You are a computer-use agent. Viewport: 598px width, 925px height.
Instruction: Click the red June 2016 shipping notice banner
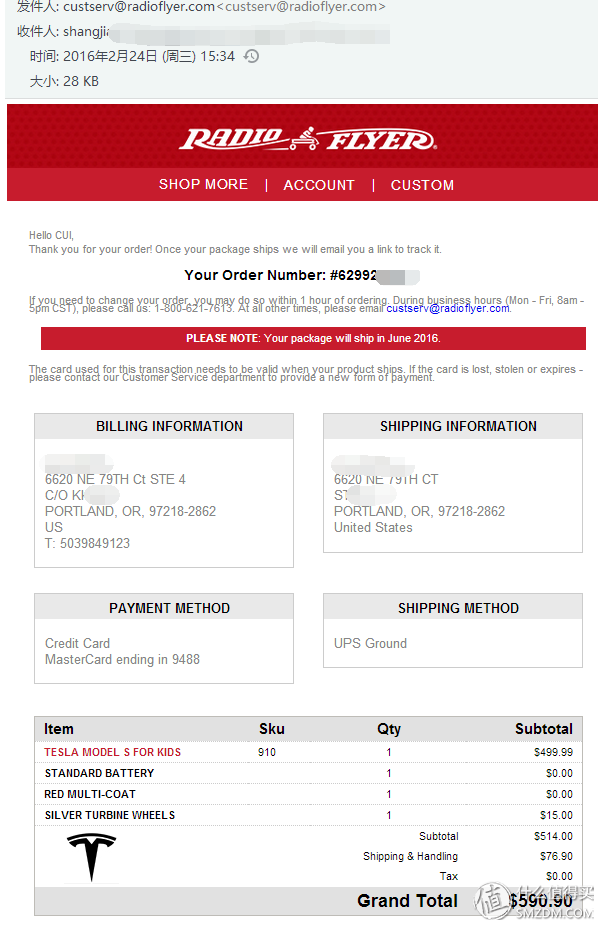[x=313, y=338]
